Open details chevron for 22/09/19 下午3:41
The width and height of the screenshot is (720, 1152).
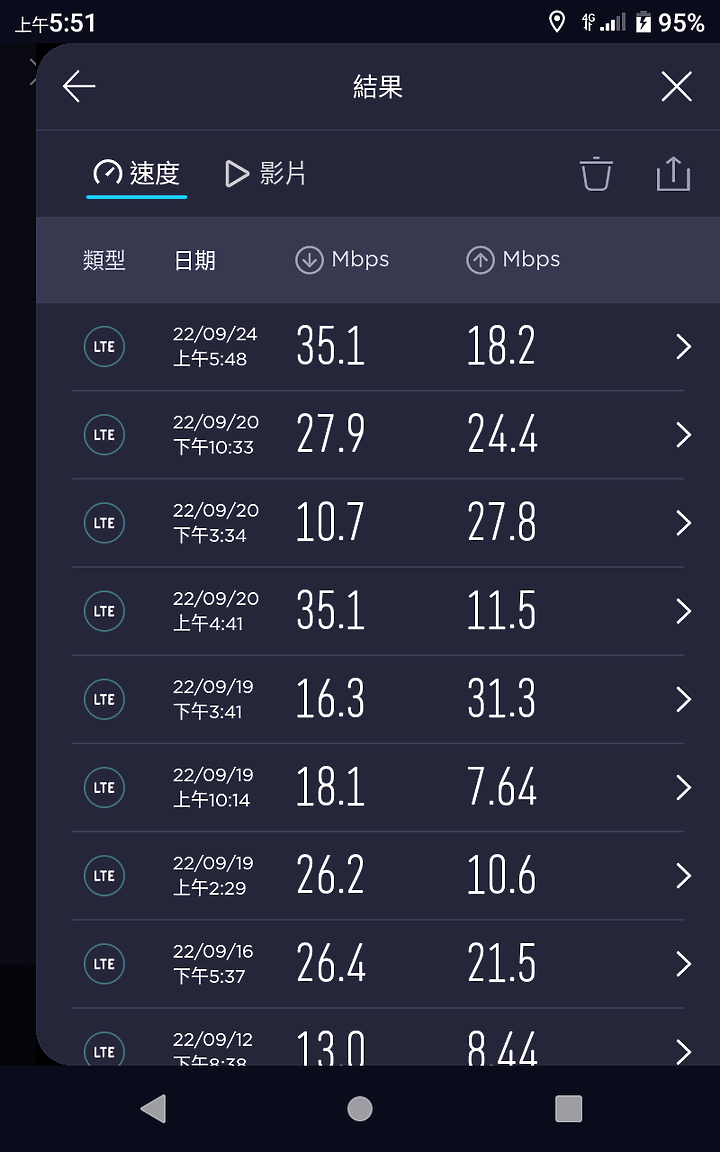point(683,699)
